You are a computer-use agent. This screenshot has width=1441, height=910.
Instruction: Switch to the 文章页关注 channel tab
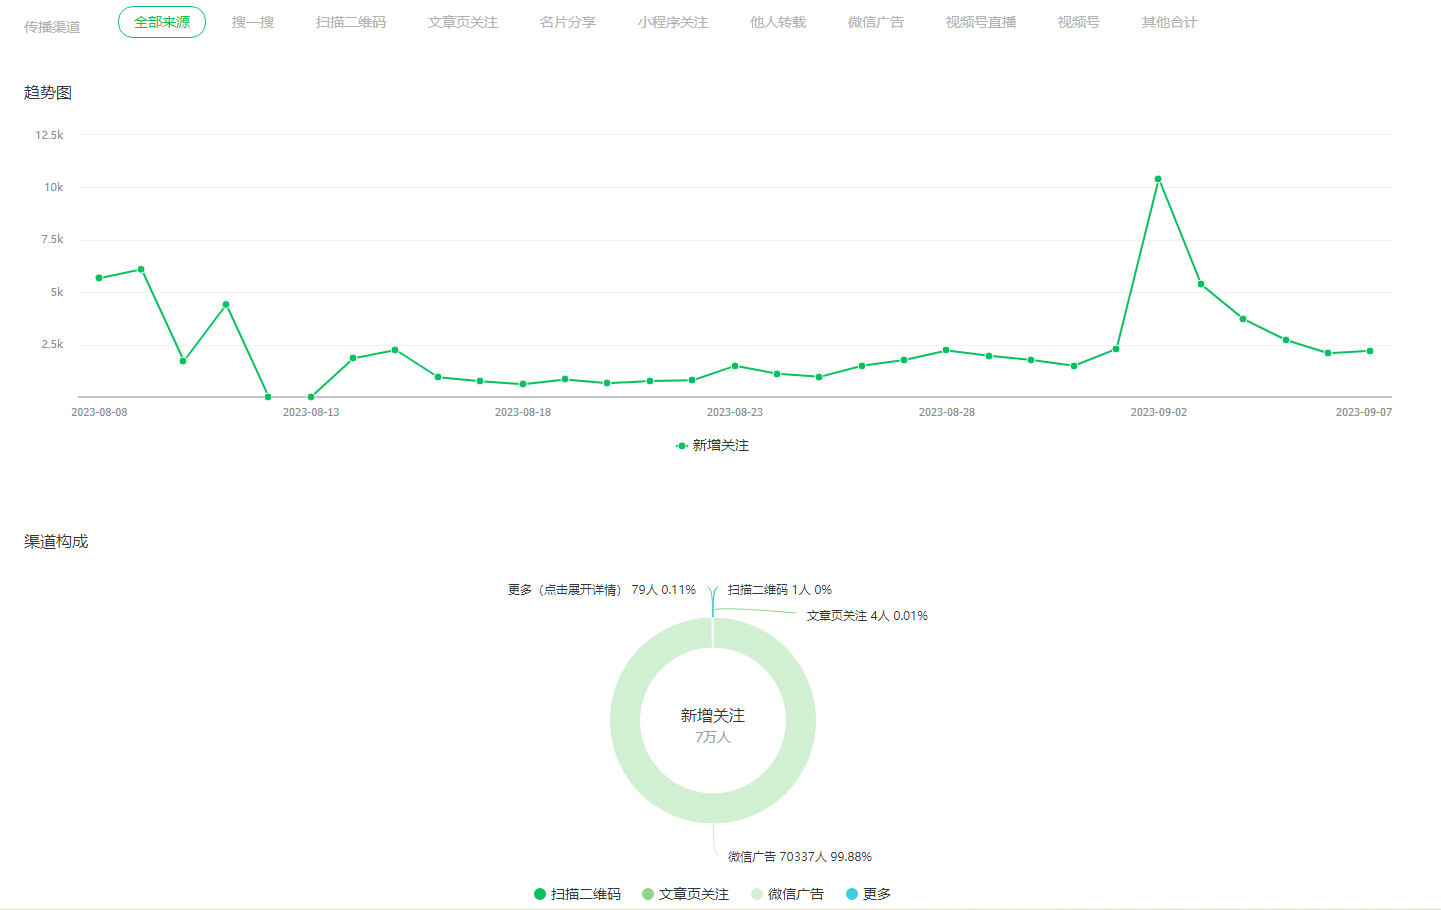[x=463, y=22]
